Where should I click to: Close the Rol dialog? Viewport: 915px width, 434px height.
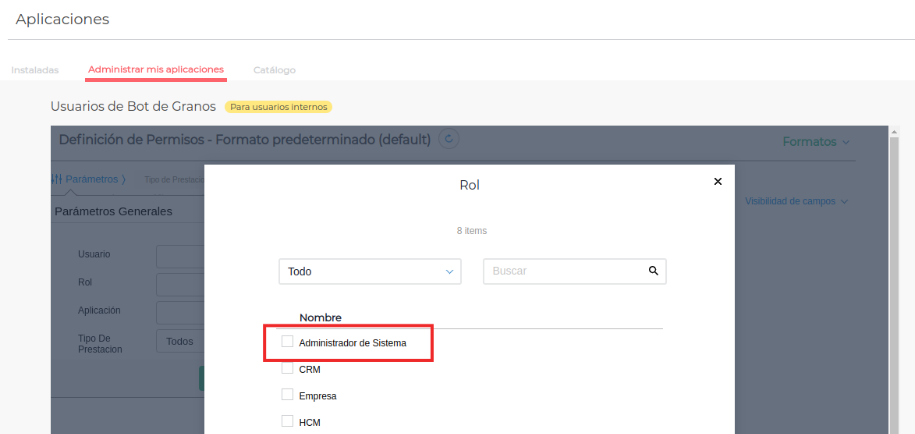(717, 182)
